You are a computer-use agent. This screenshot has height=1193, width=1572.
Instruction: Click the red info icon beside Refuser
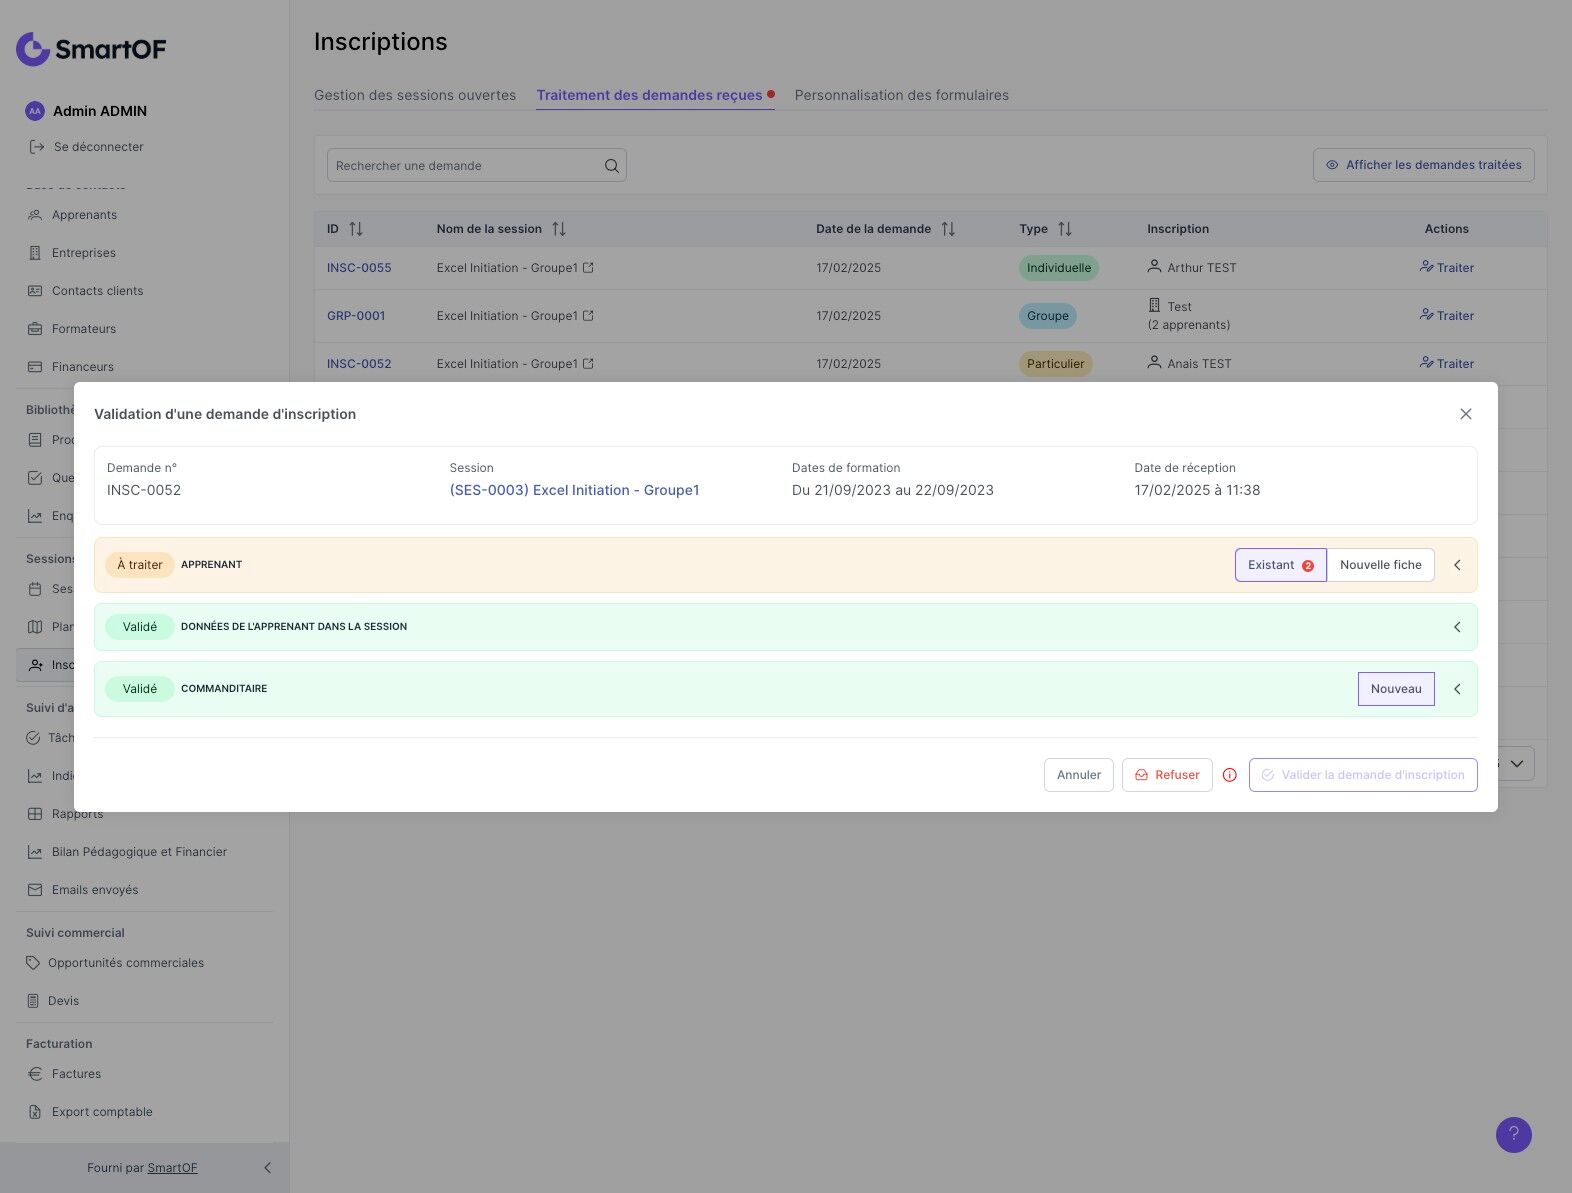1230,775
